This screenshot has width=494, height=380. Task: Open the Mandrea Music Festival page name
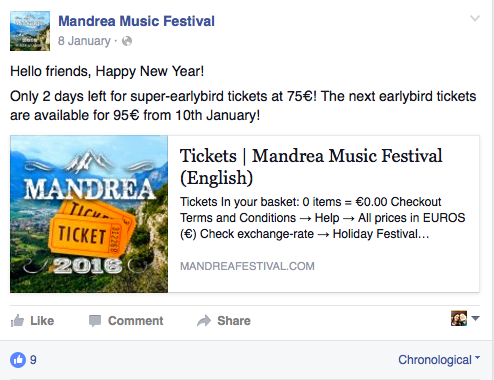(136, 21)
